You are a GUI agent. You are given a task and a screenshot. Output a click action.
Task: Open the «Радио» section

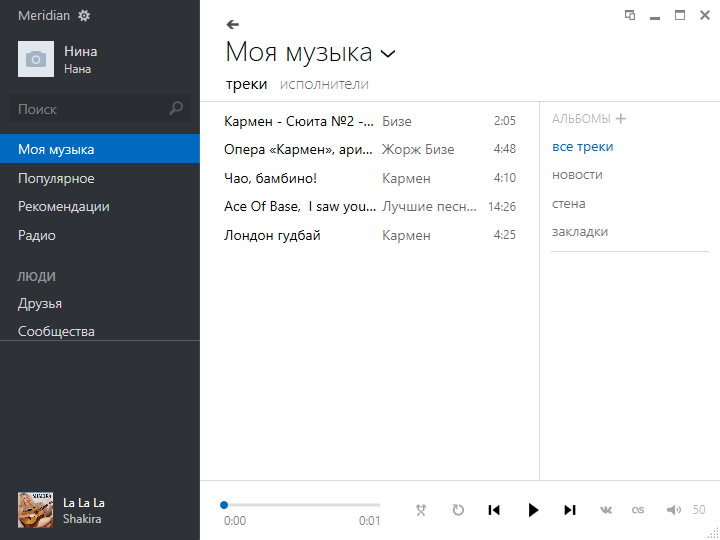click(x=37, y=236)
